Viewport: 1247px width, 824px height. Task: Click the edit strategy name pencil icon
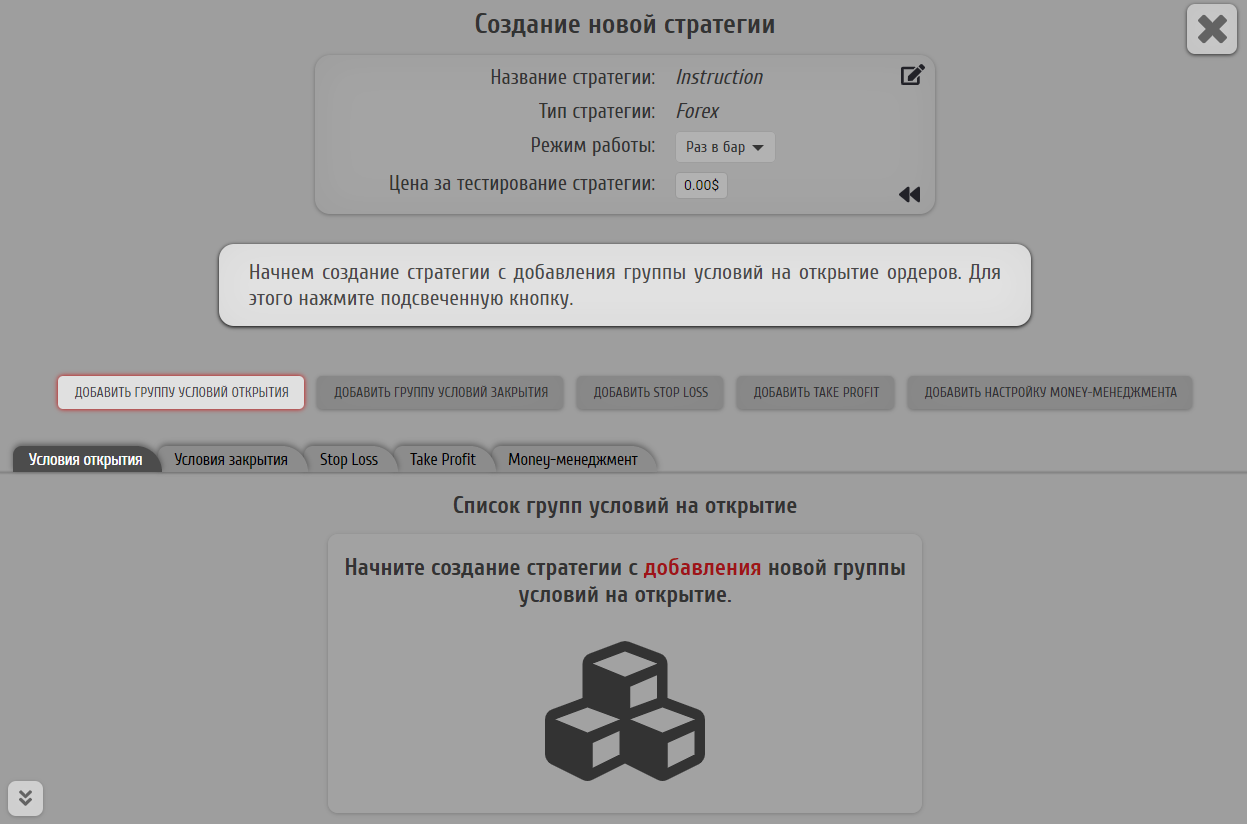(911, 75)
